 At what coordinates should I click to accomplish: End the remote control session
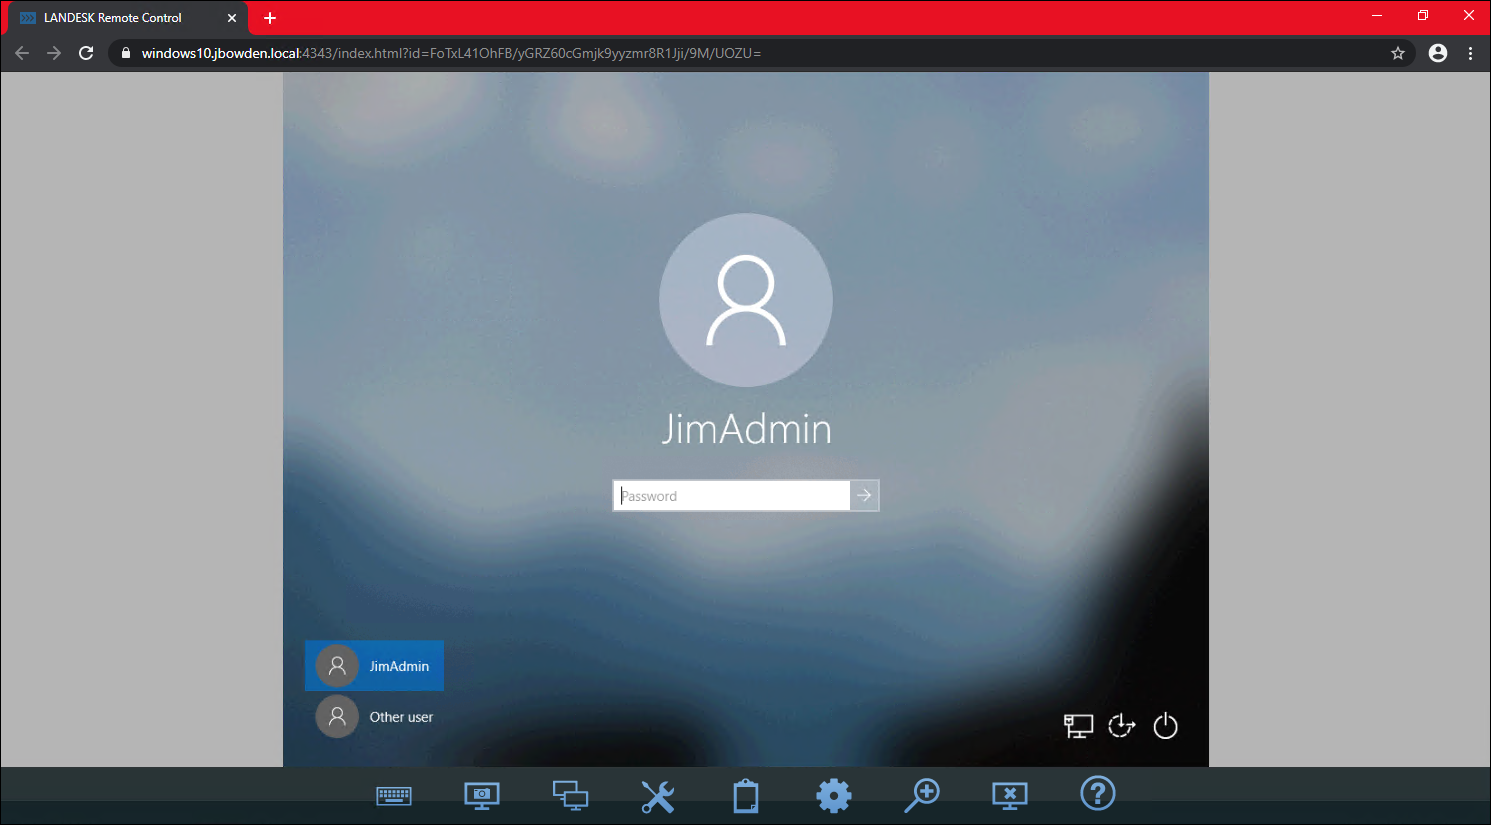(1010, 795)
